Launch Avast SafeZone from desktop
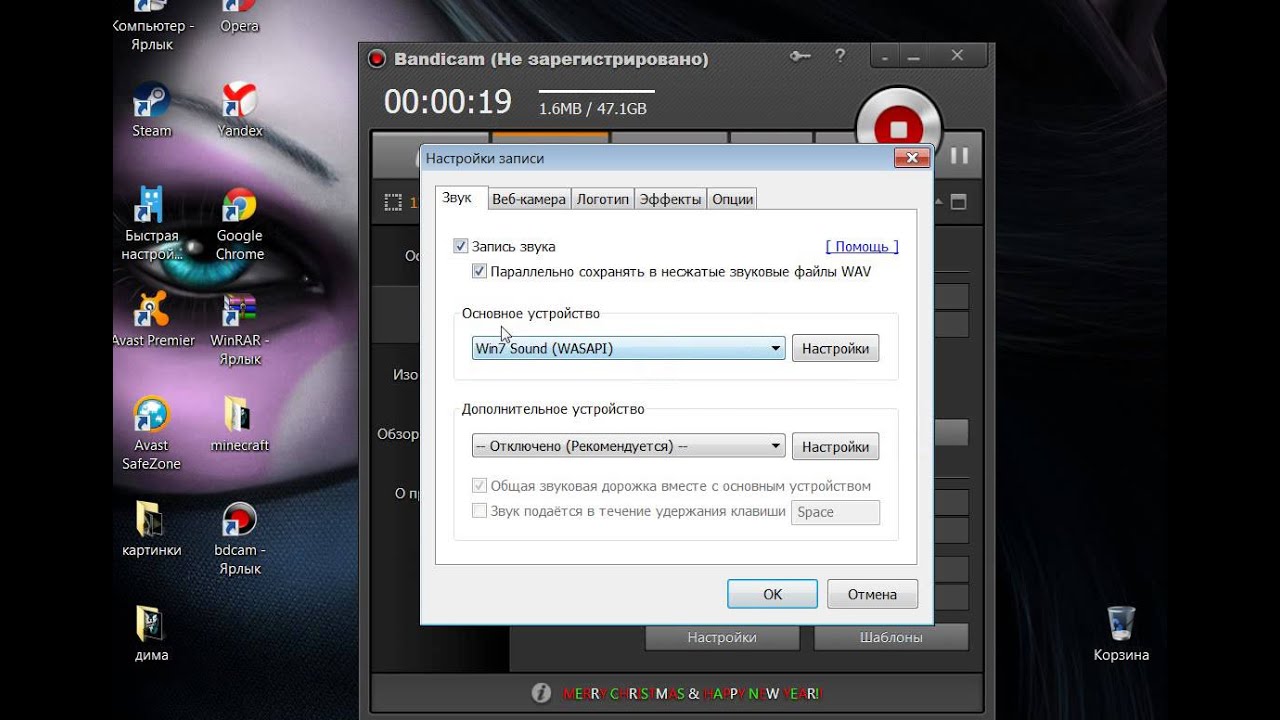Viewport: 1280px width, 720px height. [151, 434]
